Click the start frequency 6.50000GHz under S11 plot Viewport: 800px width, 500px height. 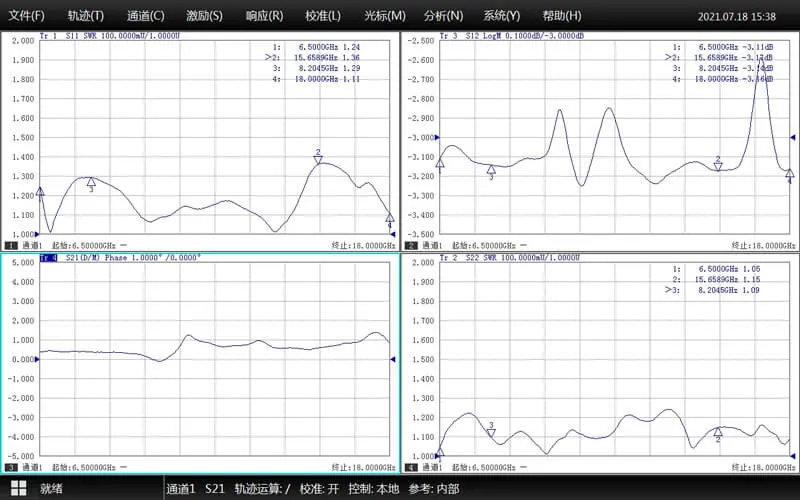(x=84, y=246)
